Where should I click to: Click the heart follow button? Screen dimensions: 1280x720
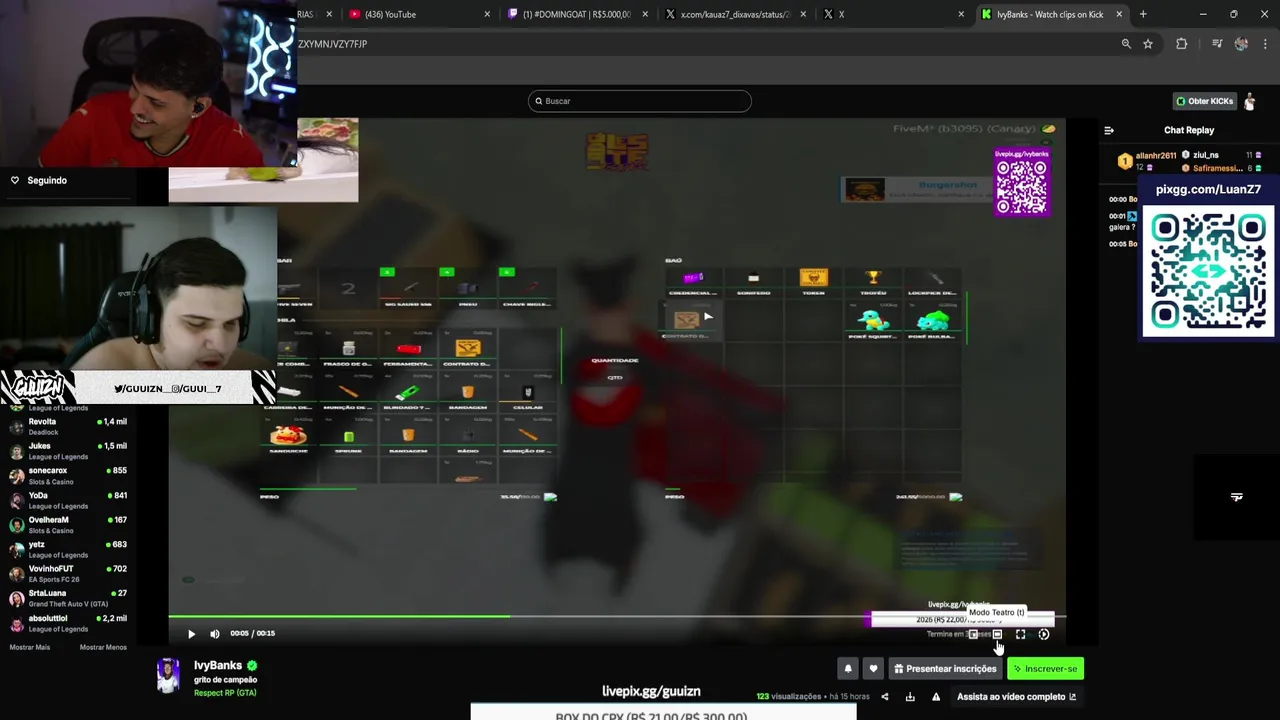(x=873, y=669)
